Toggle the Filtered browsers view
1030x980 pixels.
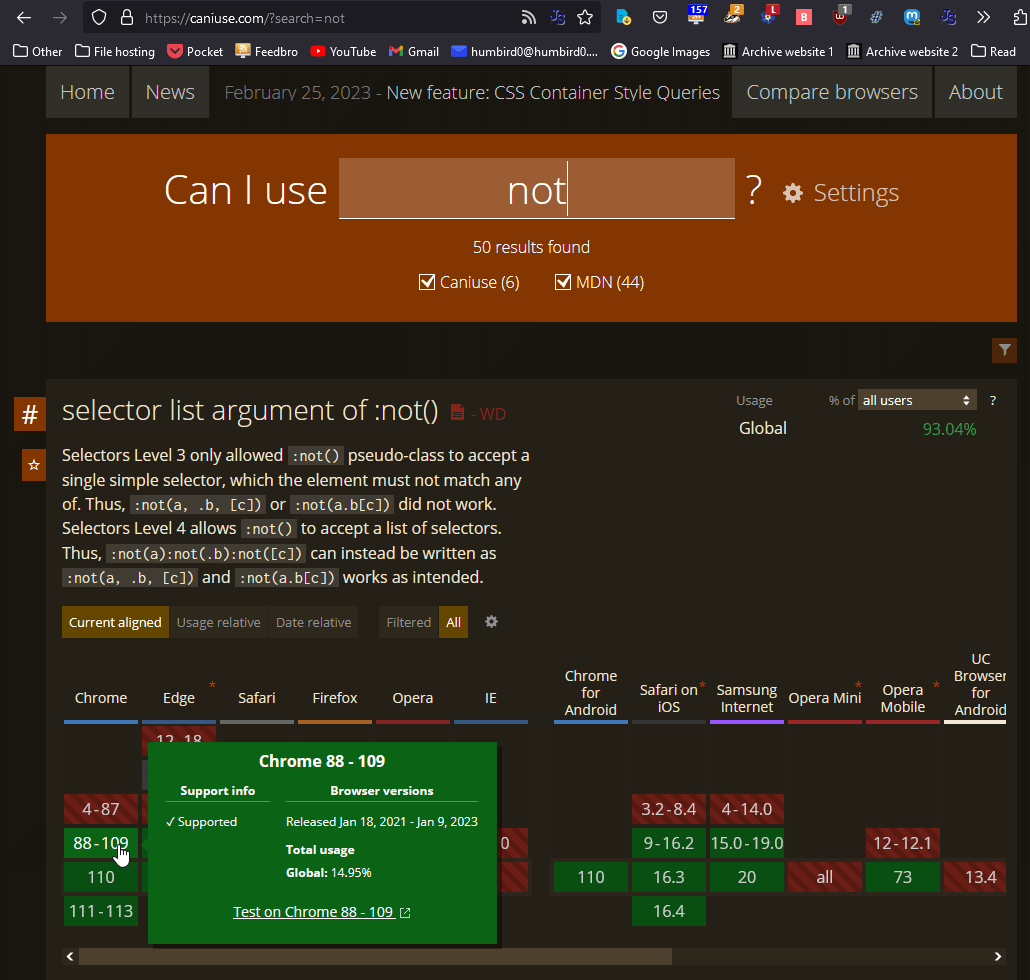[408, 622]
